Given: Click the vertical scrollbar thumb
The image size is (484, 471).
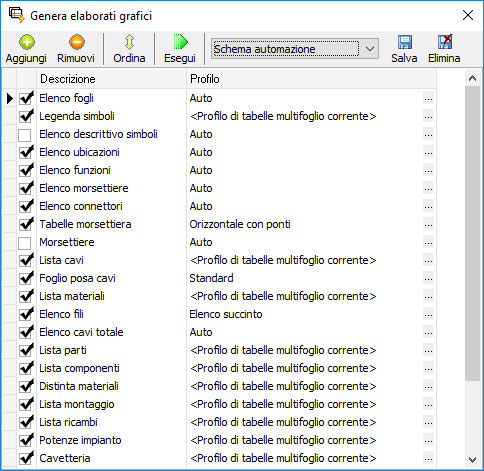Looking at the screenshot, I should click(472, 233).
